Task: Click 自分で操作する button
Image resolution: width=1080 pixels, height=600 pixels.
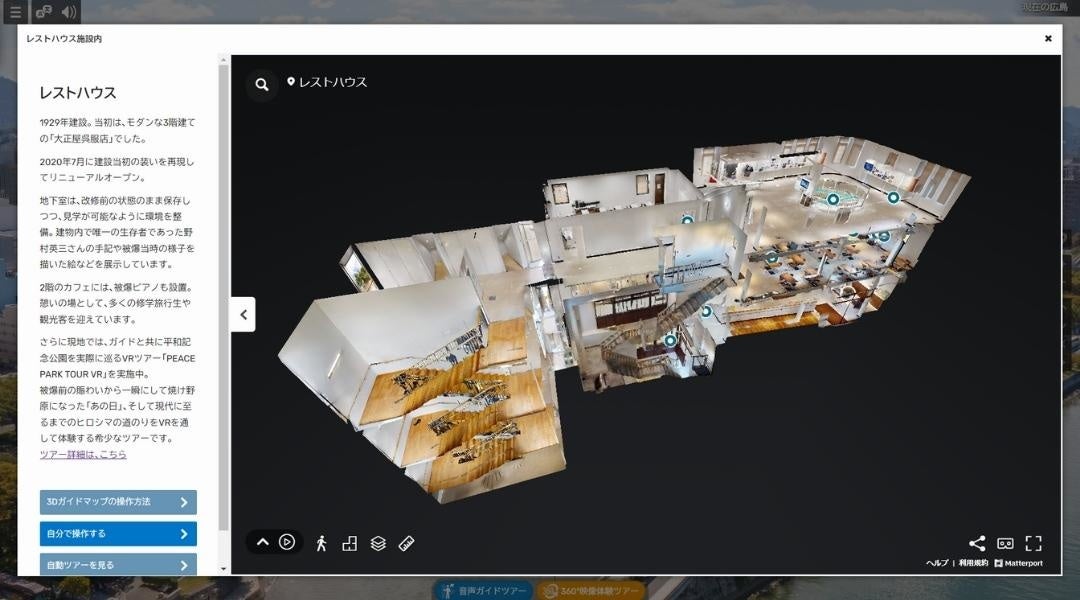Action: [x=118, y=534]
